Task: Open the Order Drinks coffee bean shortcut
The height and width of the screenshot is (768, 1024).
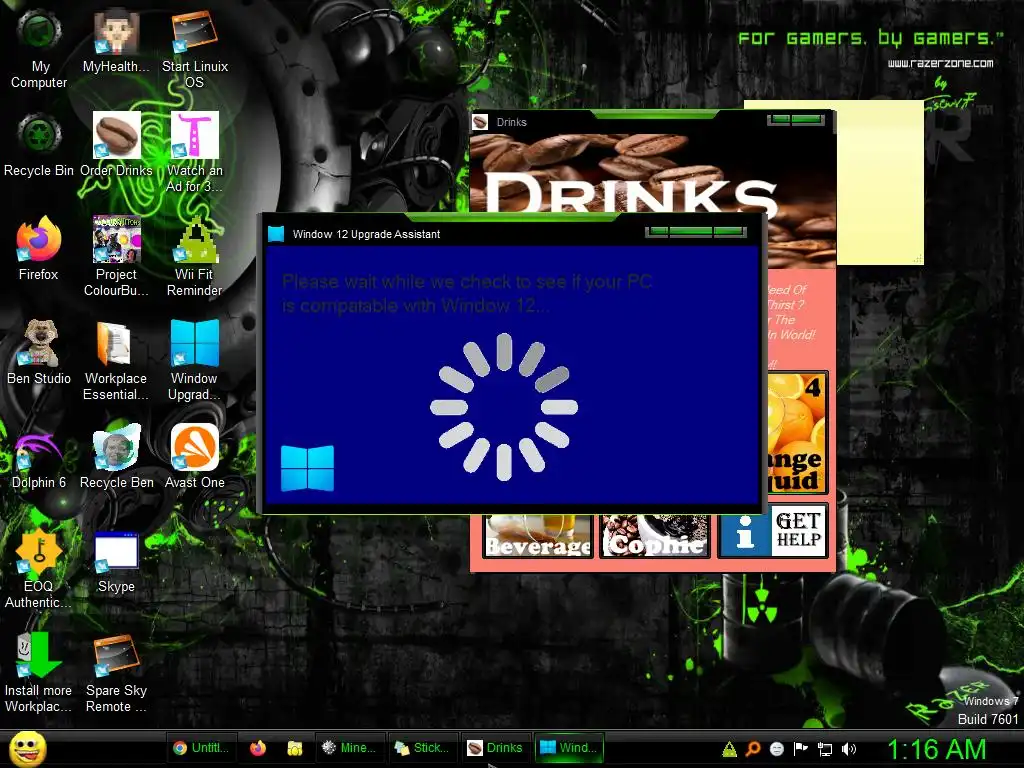Action: (x=116, y=145)
